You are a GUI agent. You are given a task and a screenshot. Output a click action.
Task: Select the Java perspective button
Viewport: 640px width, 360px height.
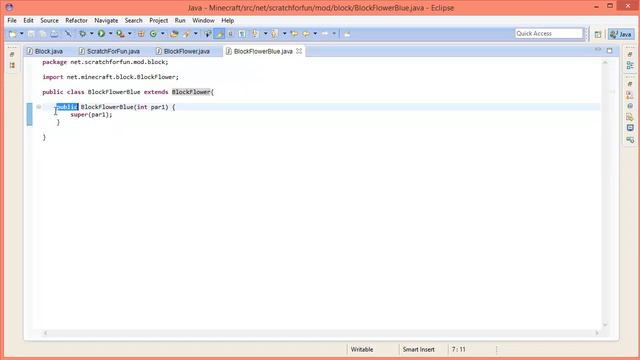point(621,34)
